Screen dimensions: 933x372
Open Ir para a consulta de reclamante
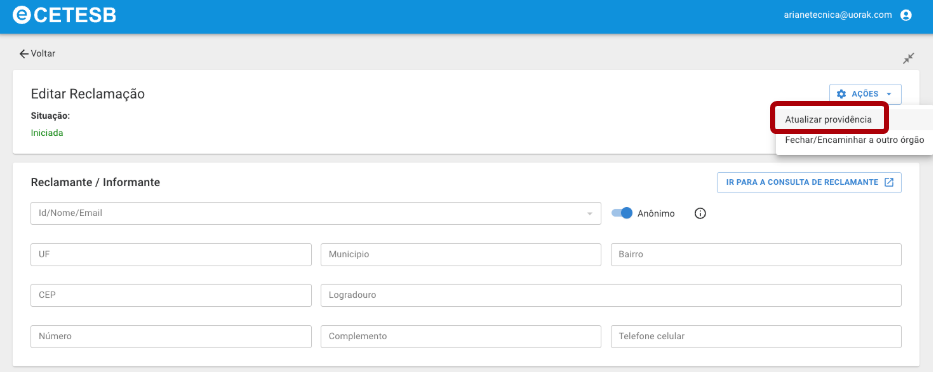click(x=809, y=182)
